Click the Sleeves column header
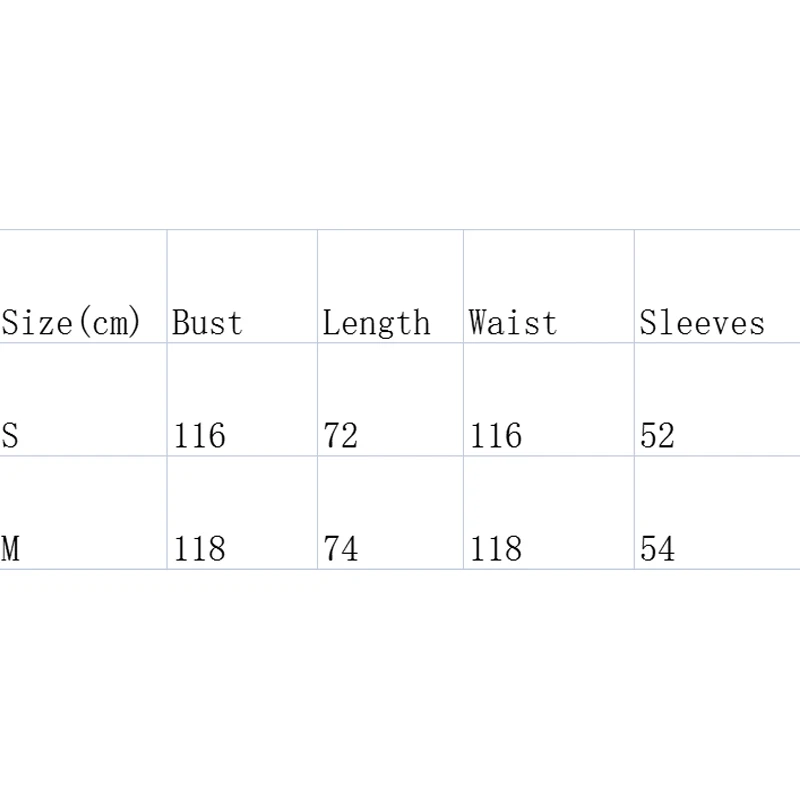 pyautogui.click(x=702, y=323)
